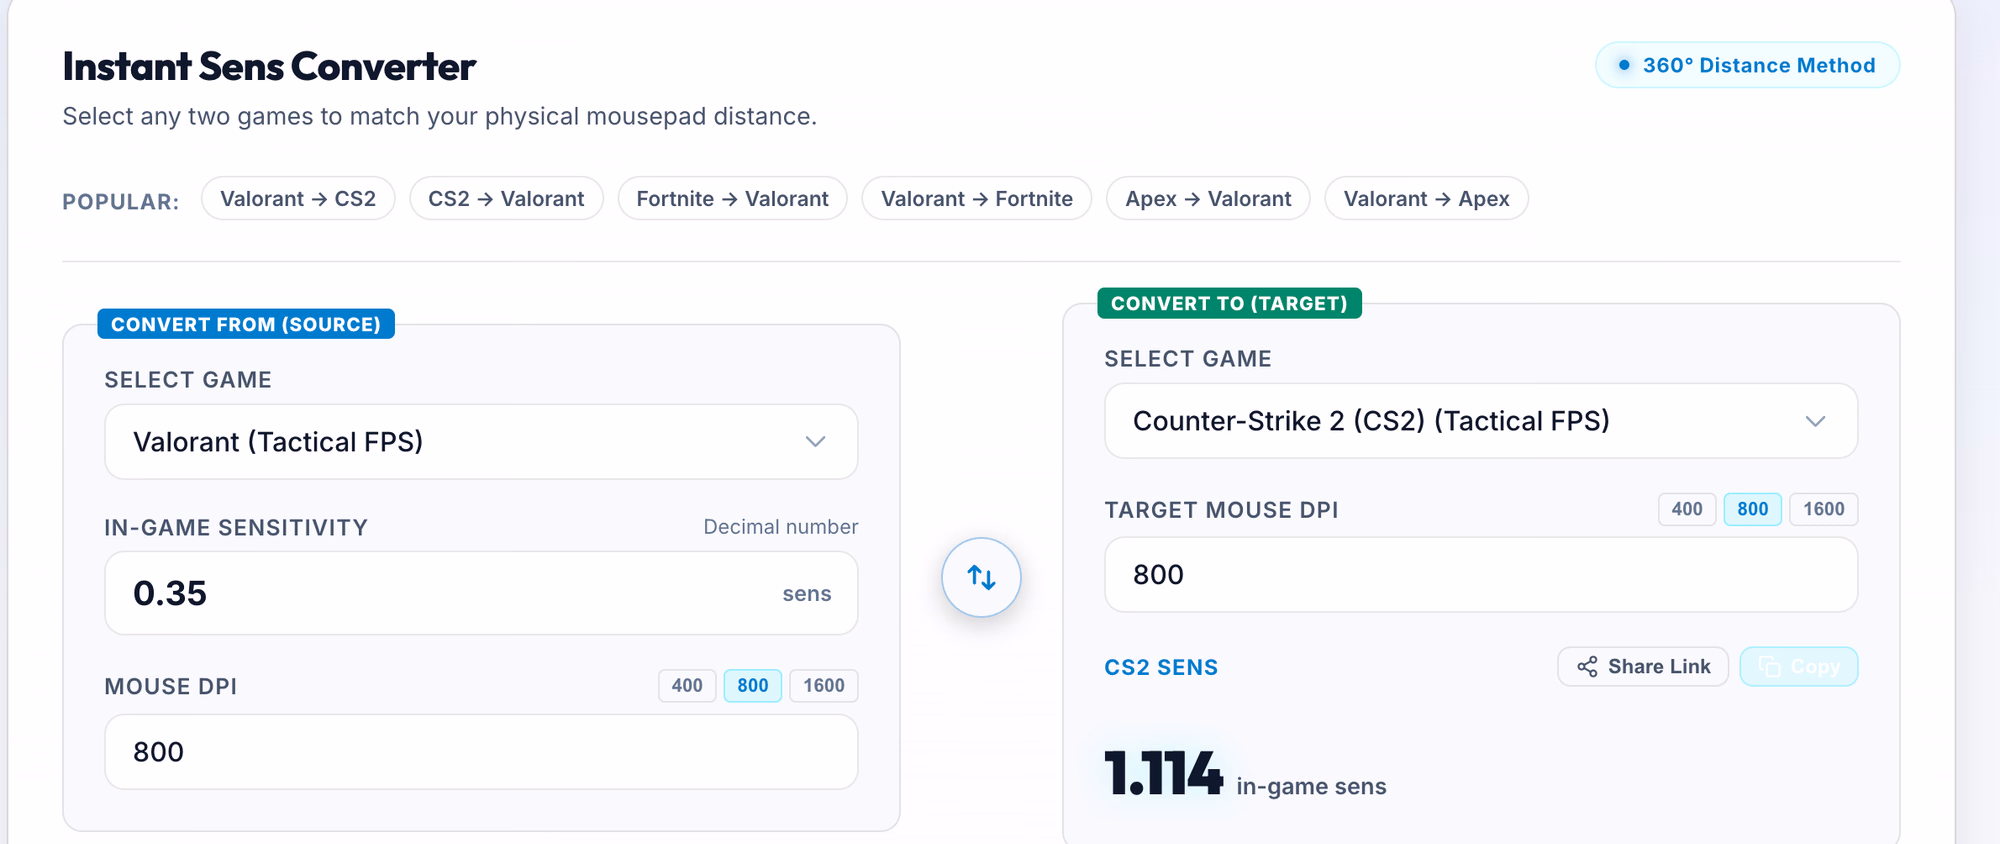Click the Share Link button
The width and height of the screenshot is (2000, 844).
coord(1643,667)
